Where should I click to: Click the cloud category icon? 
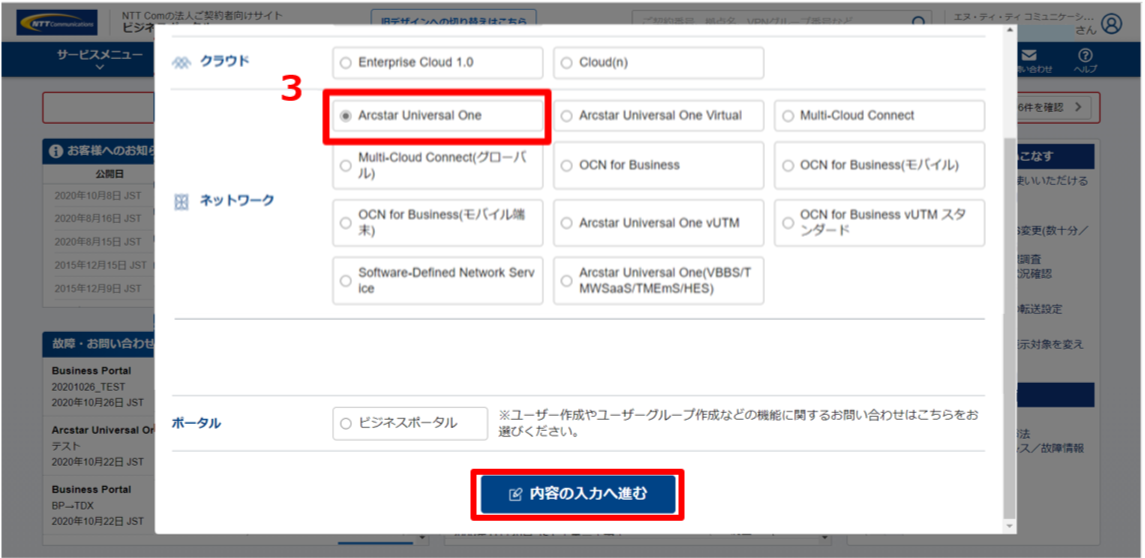(181, 62)
